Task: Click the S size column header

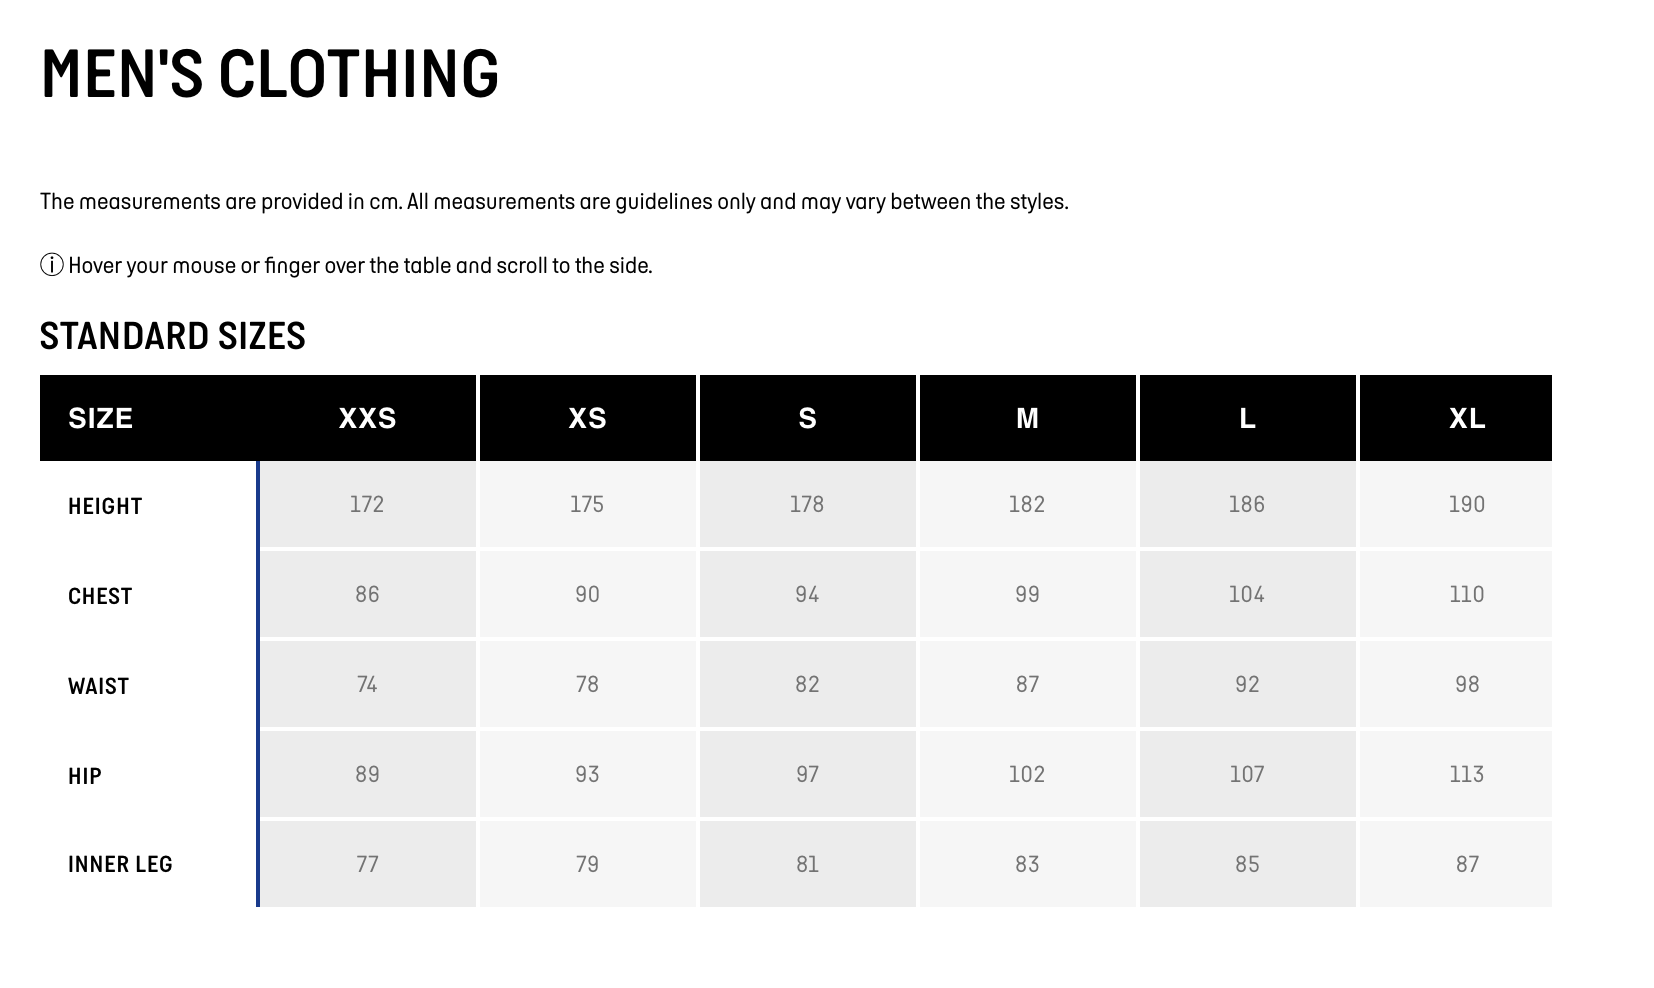Action: [x=807, y=418]
